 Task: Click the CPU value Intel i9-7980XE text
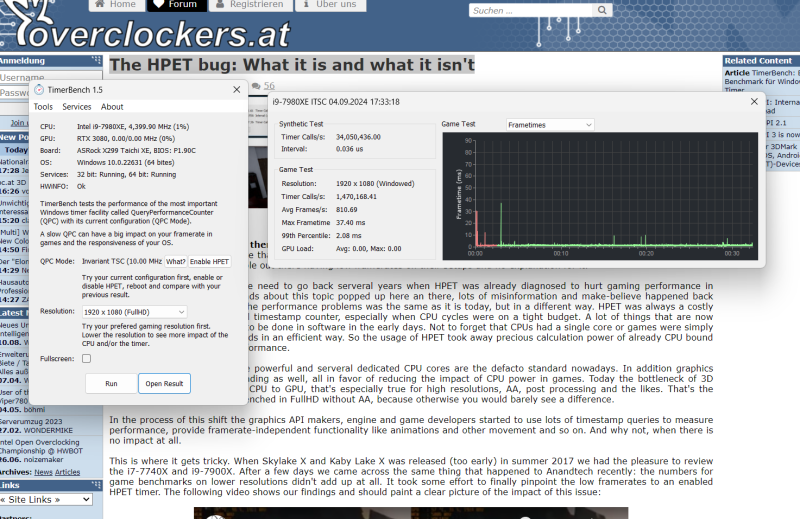tap(133, 127)
